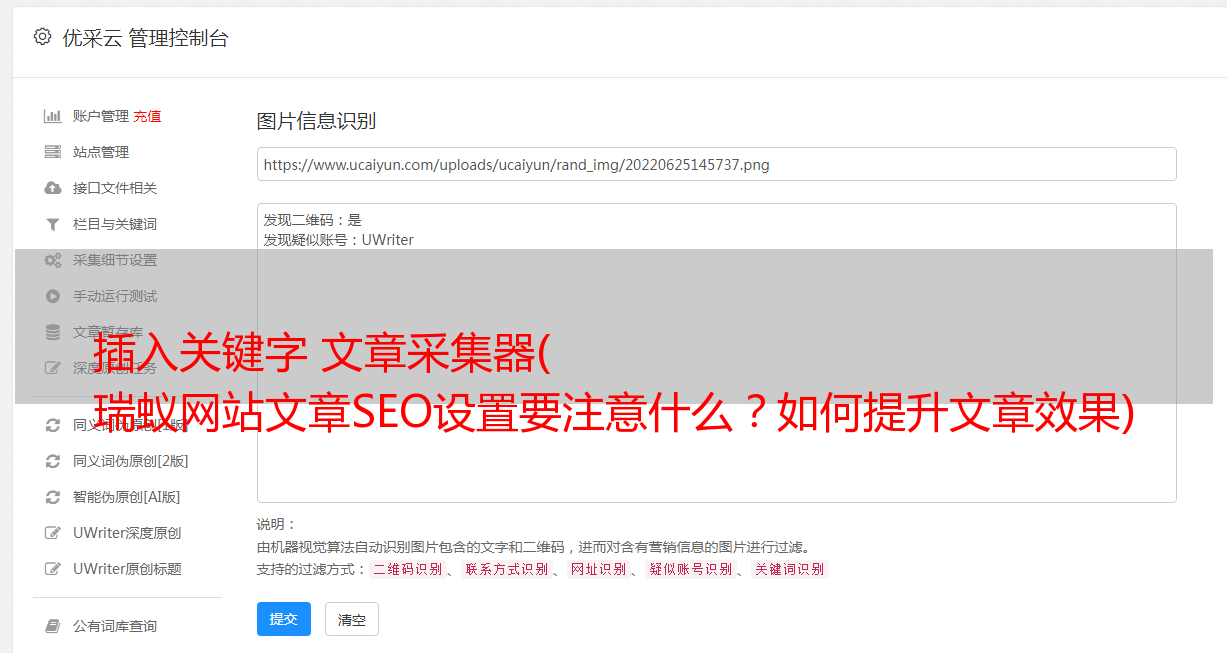The height and width of the screenshot is (653, 1227).
Task: Click the 图片信息识别 heading
Action: [x=316, y=121]
